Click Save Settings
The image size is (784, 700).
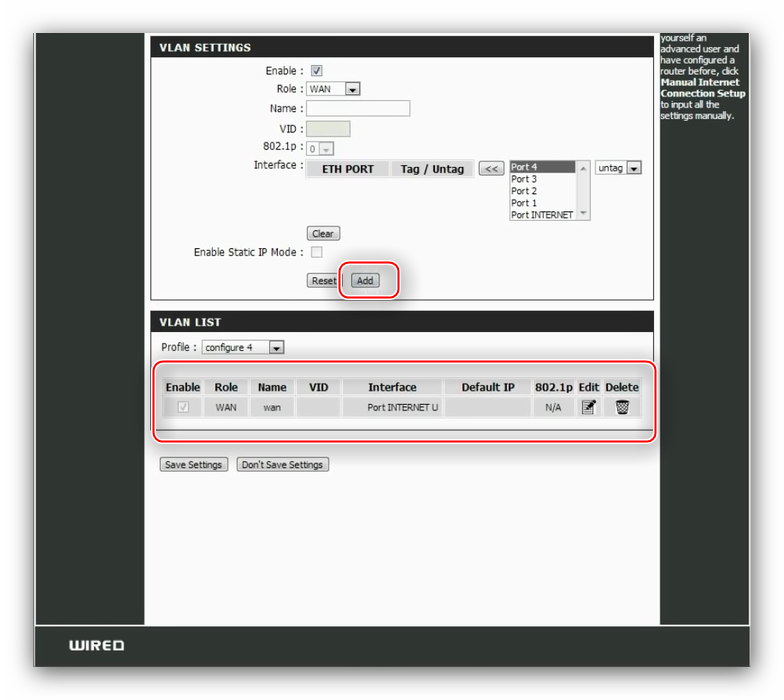click(194, 464)
